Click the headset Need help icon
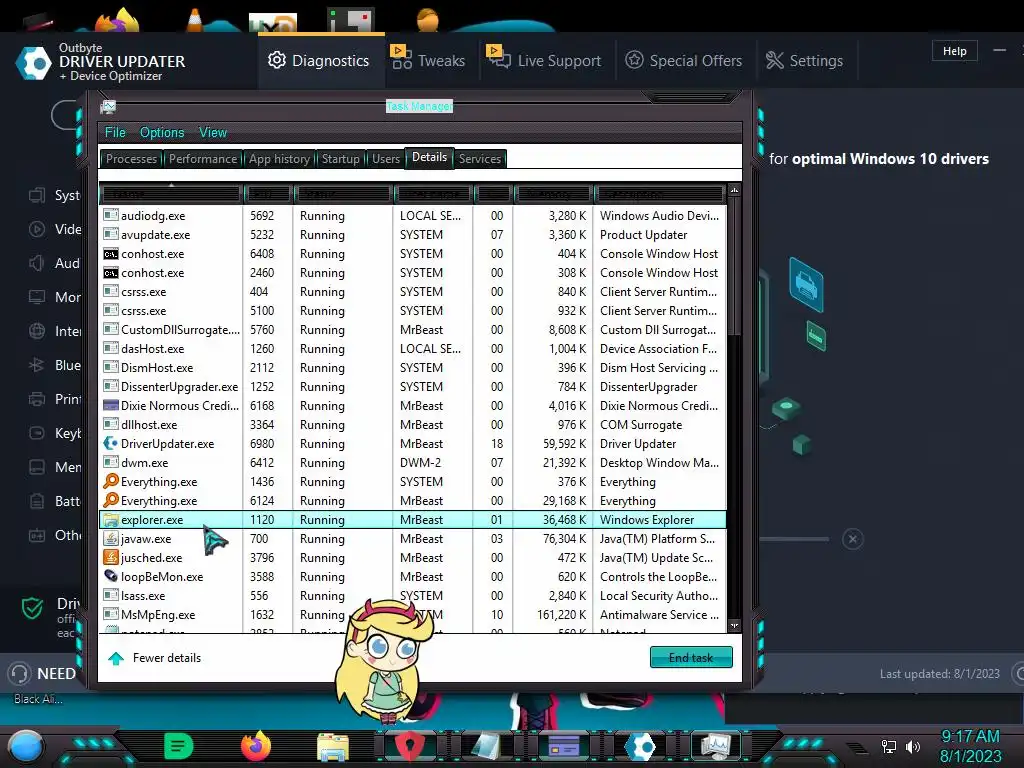The image size is (1024, 768). 20,673
